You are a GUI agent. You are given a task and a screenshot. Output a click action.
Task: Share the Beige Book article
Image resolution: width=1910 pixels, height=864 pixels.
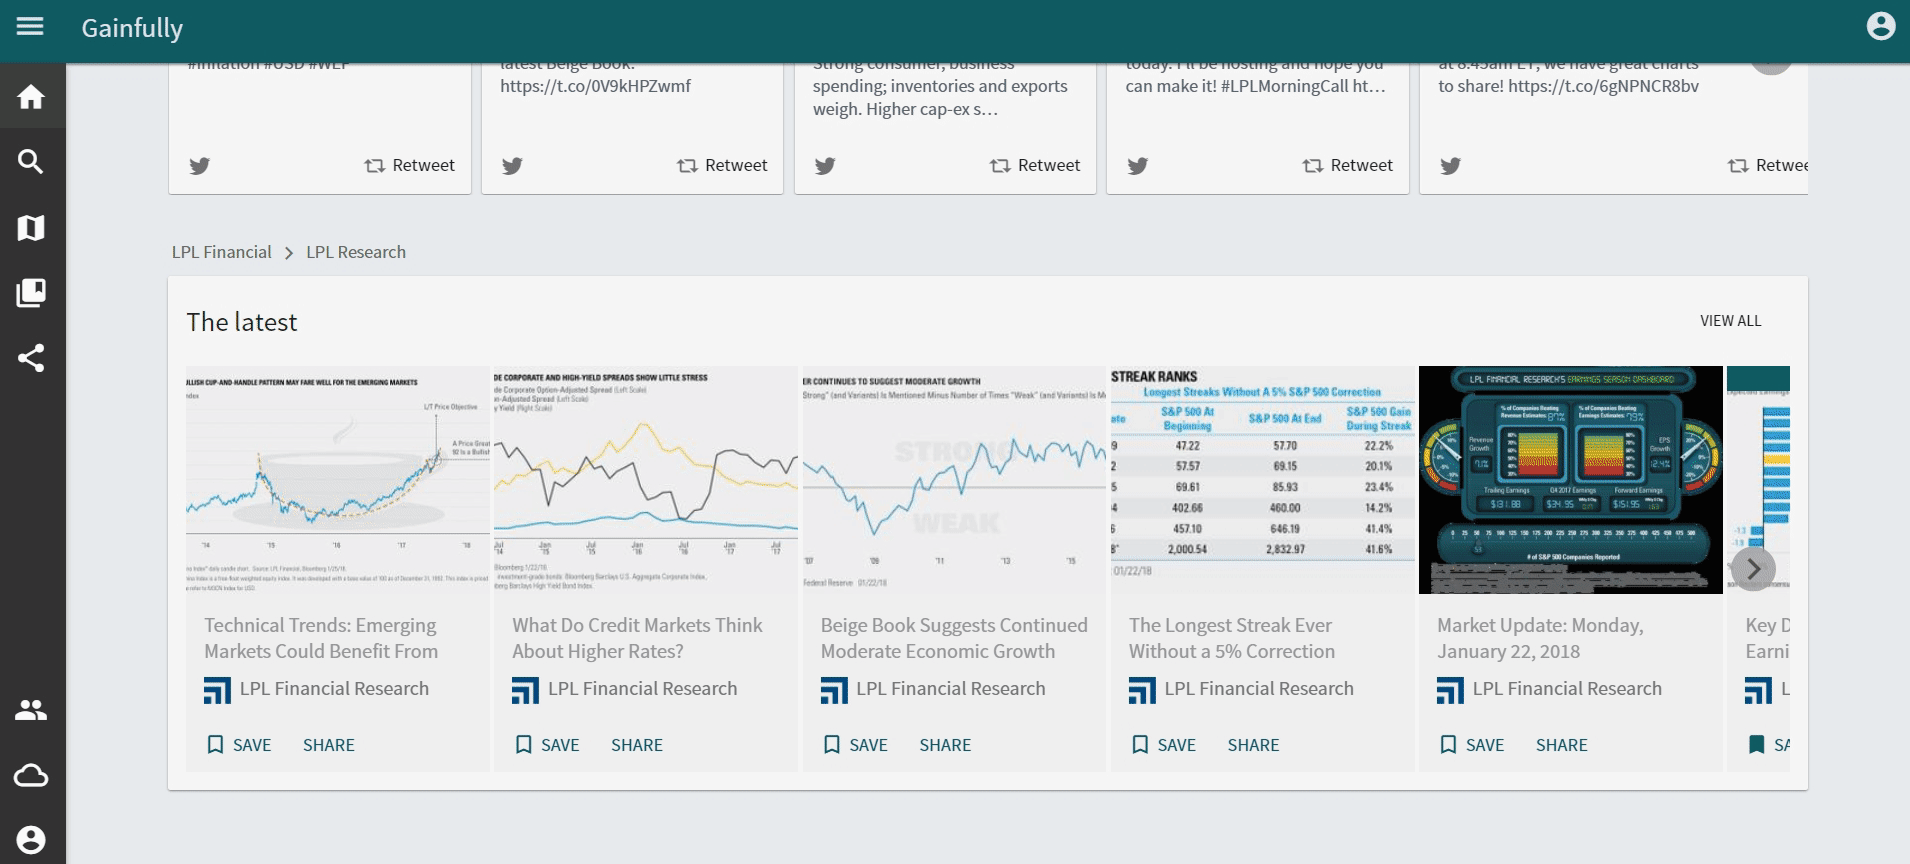(x=945, y=745)
